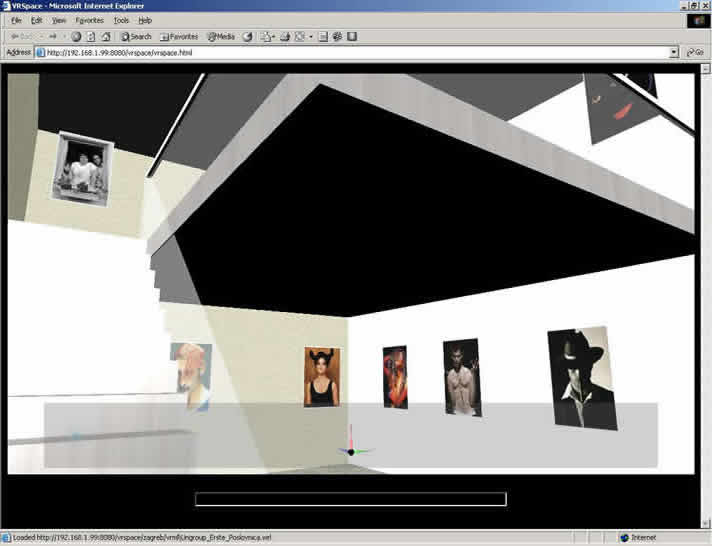Screen dimensions: 712x546
Task: Click the Media toolbar button
Action: pos(220,36)
